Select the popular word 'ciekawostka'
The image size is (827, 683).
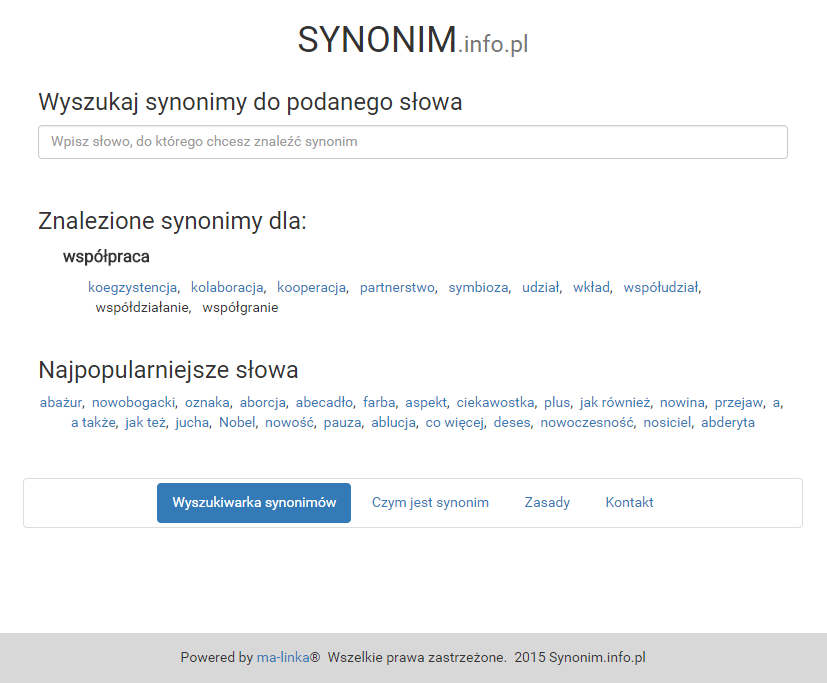point(495,403)
